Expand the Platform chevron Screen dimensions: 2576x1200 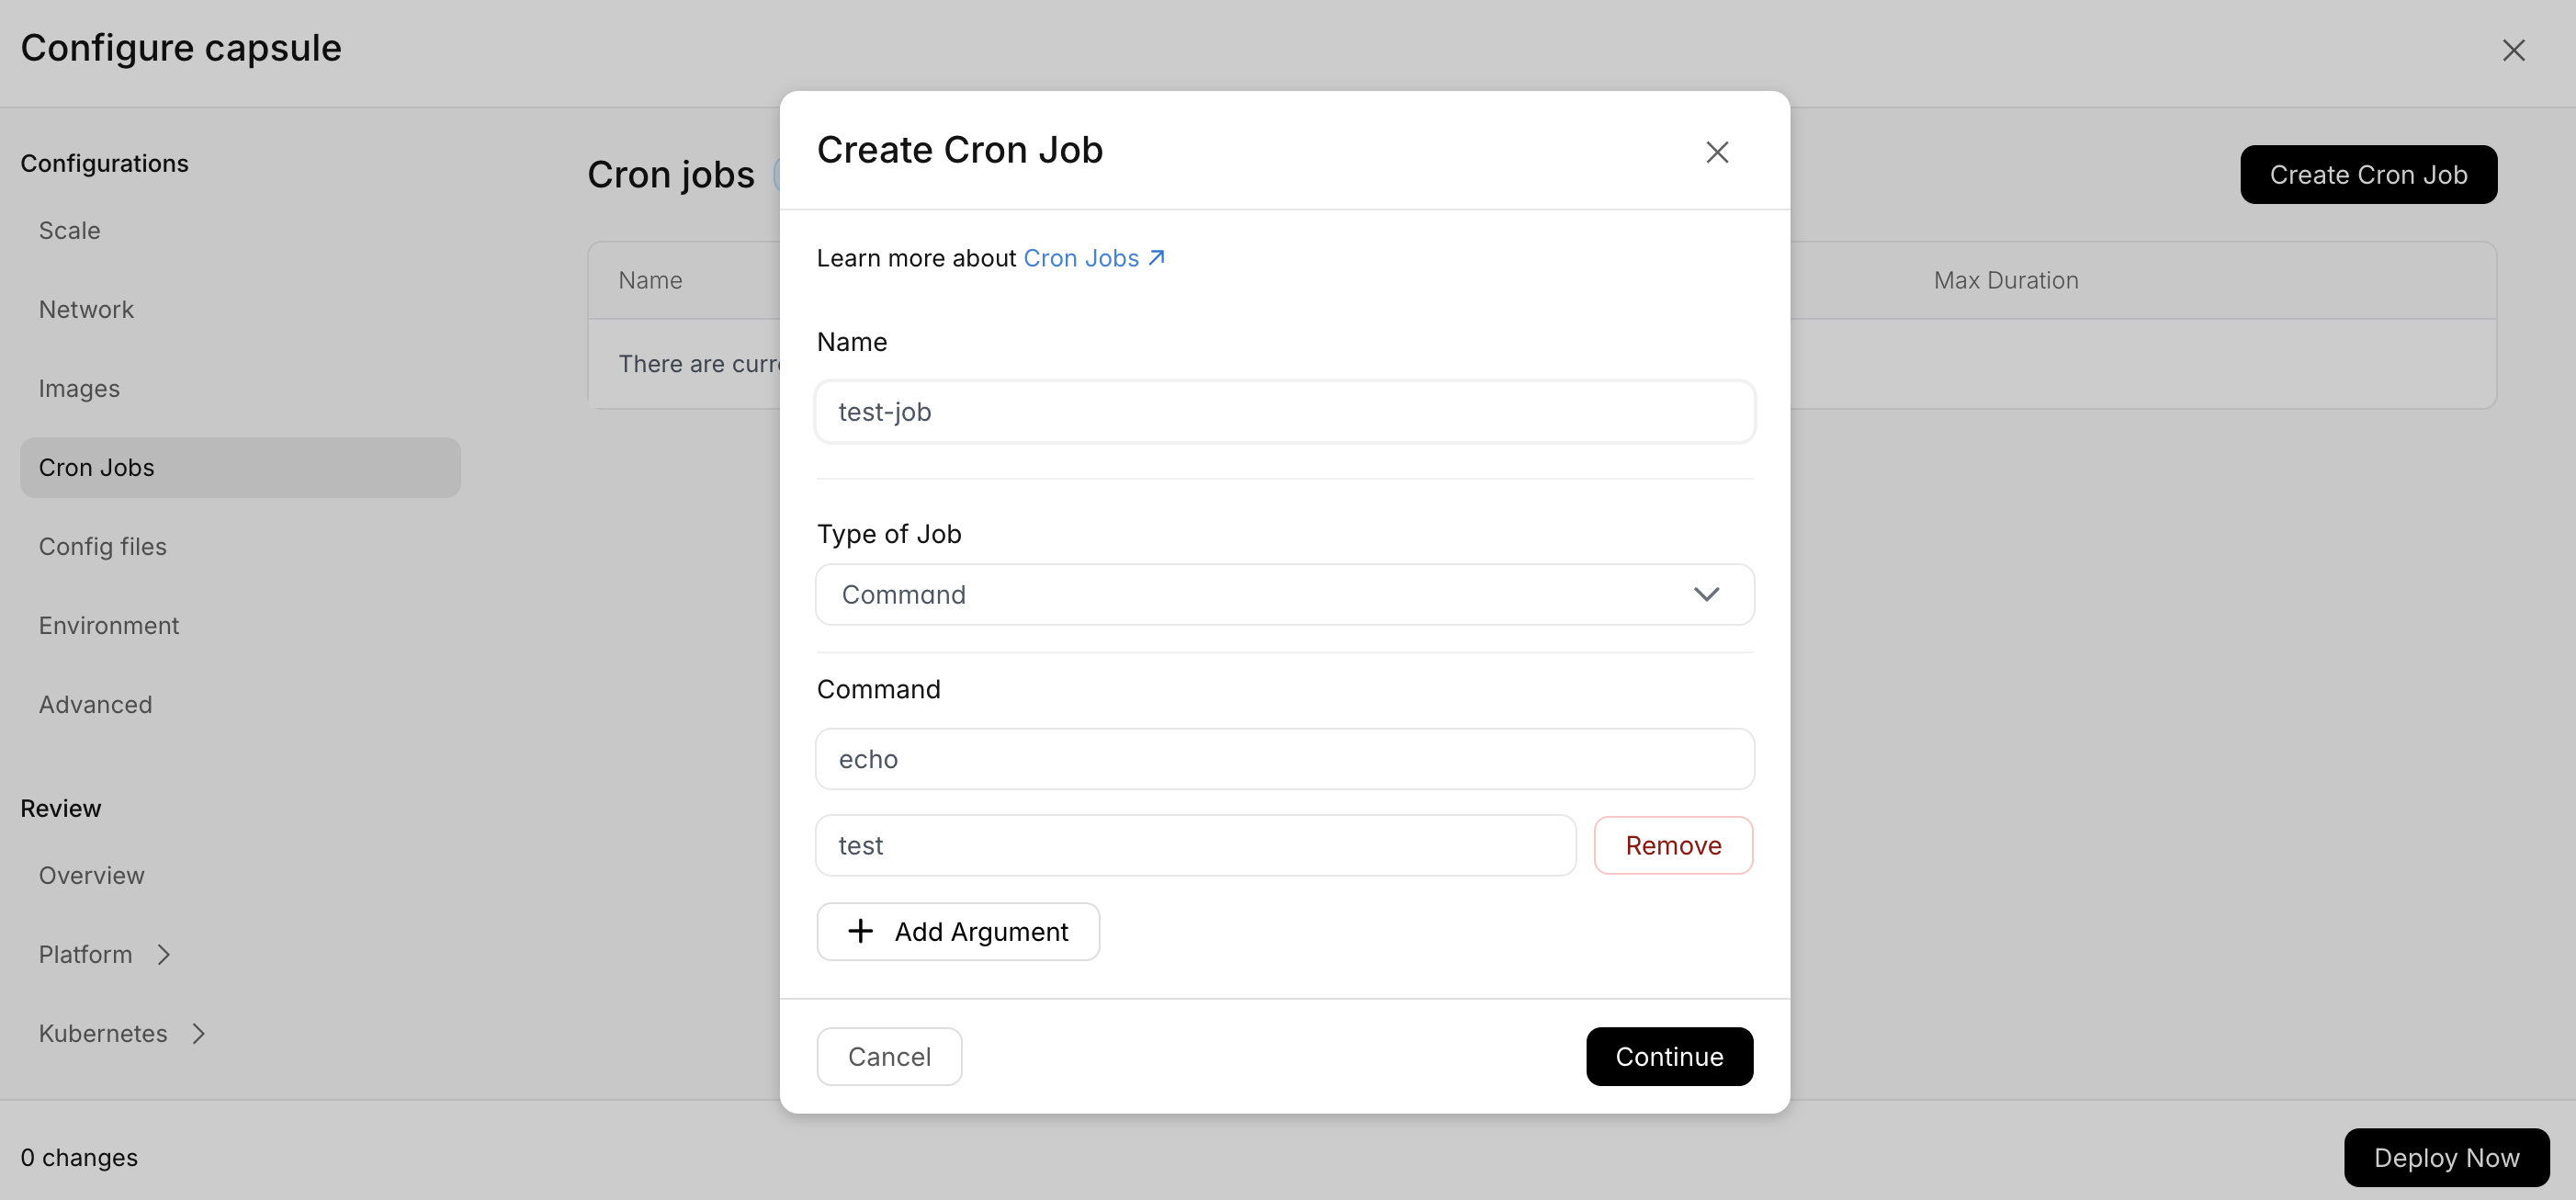click(164, 955)
